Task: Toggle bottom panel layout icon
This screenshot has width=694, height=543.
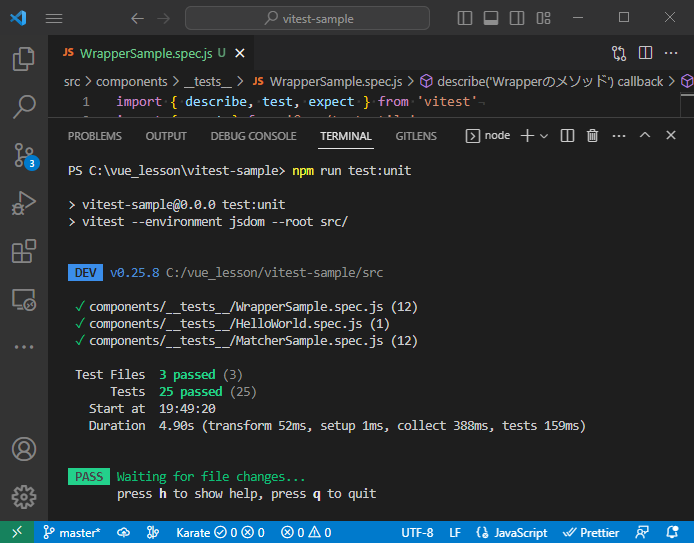Action: coord(490,18)
